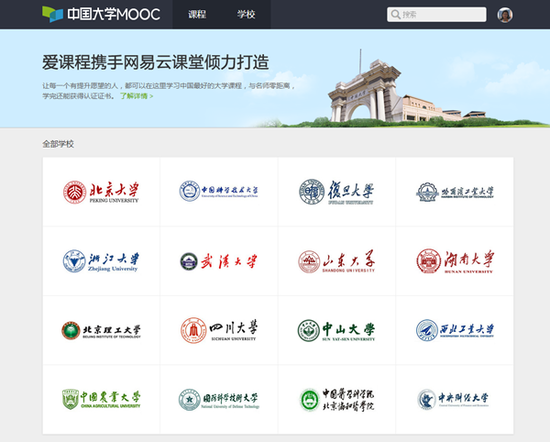This screenshot has width=550, height=442.
Task: Open the user avatar profile
Action: (x=505, y=15)
